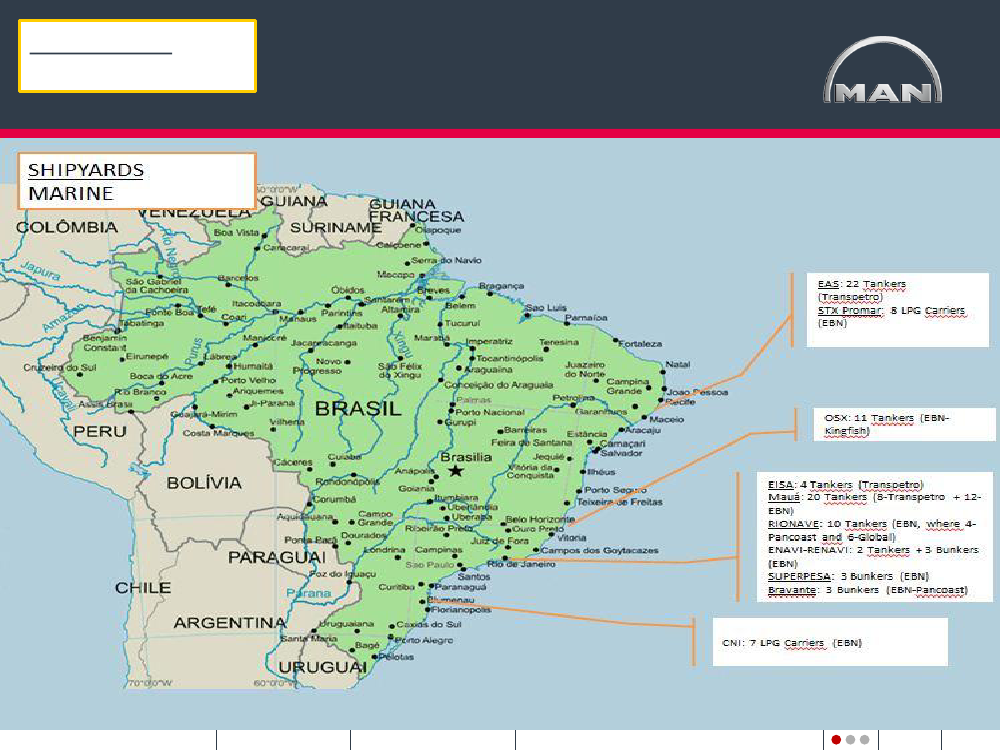The width and height of the screenshot is (1000, 750).
Task: Click the Porto Seguro city label
Action: pos(615,490)
